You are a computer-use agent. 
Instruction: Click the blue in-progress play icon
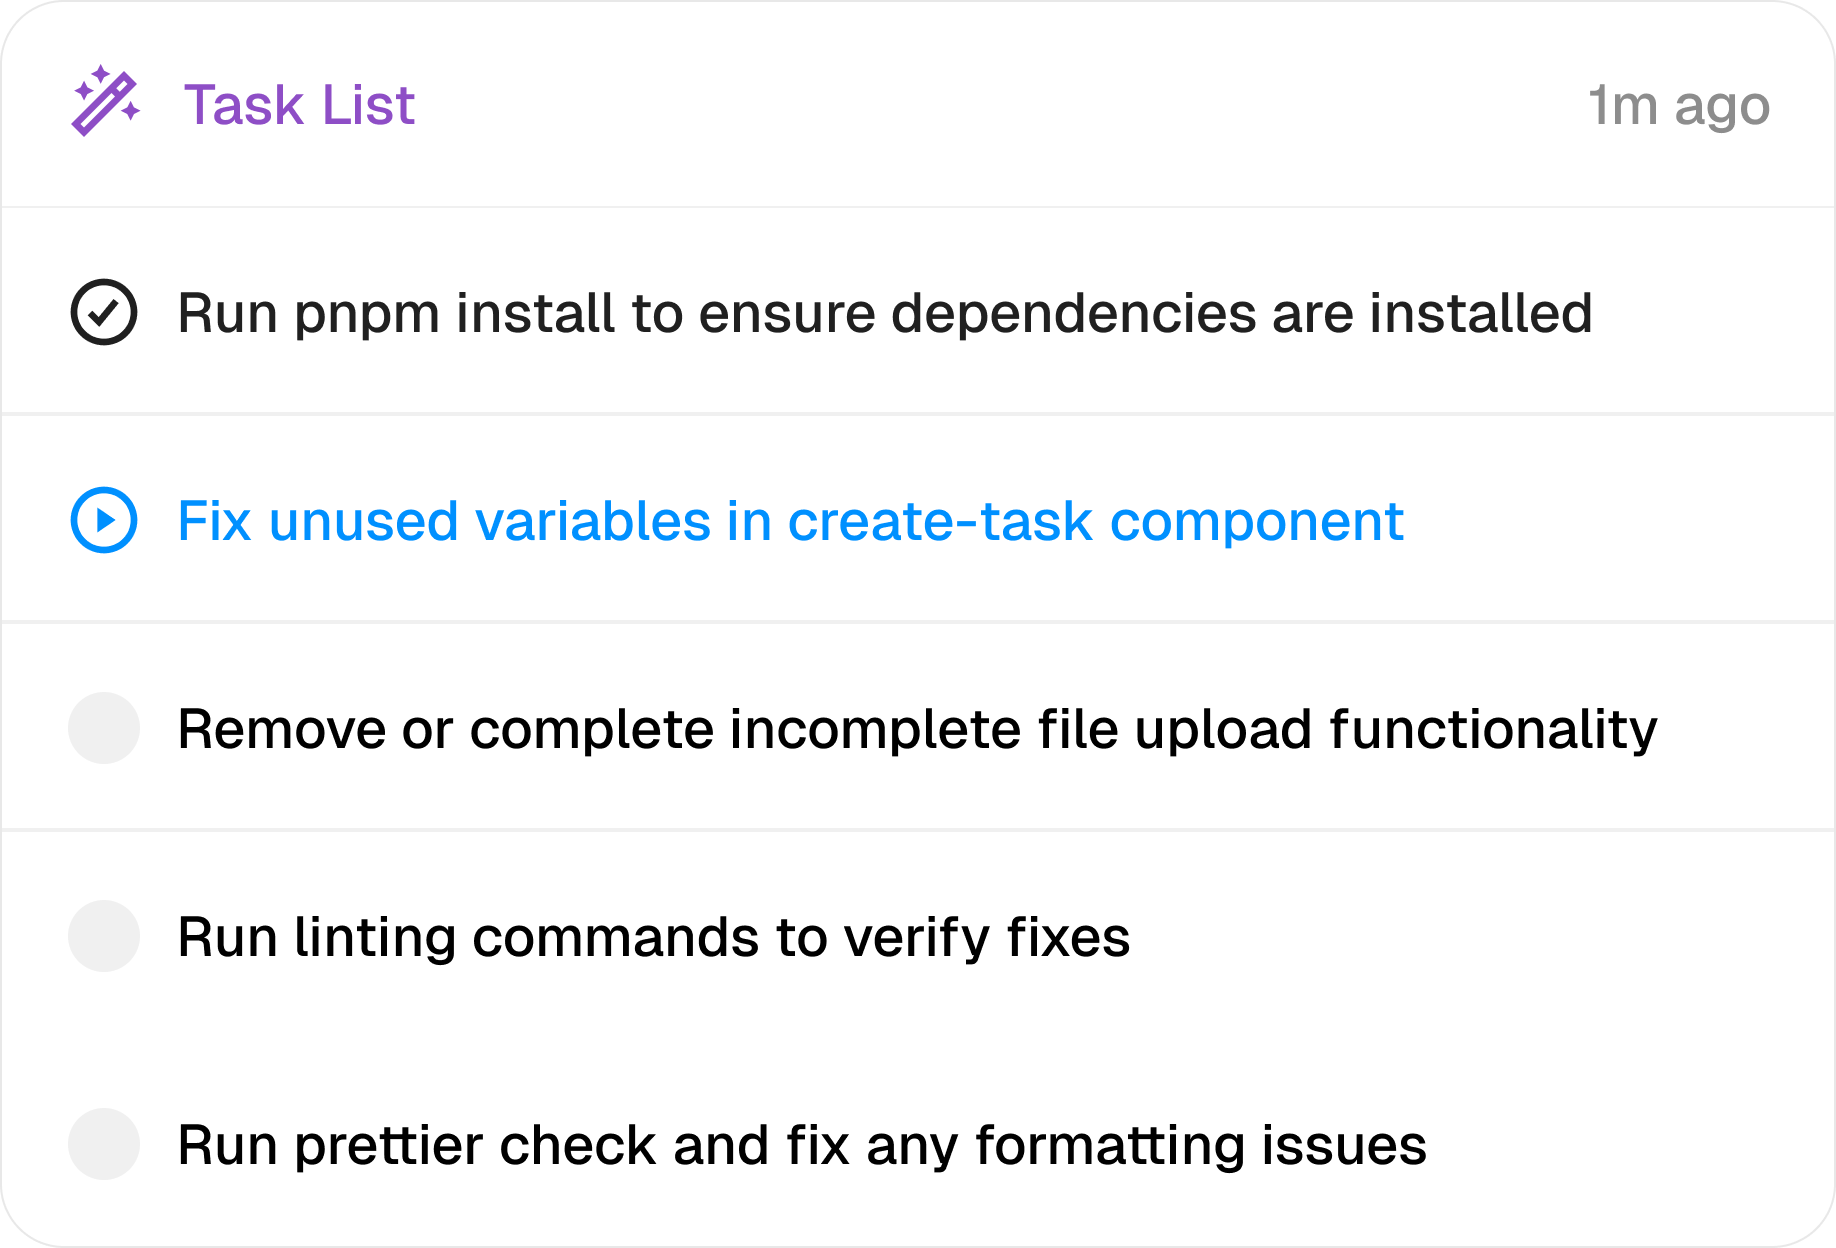104,520
